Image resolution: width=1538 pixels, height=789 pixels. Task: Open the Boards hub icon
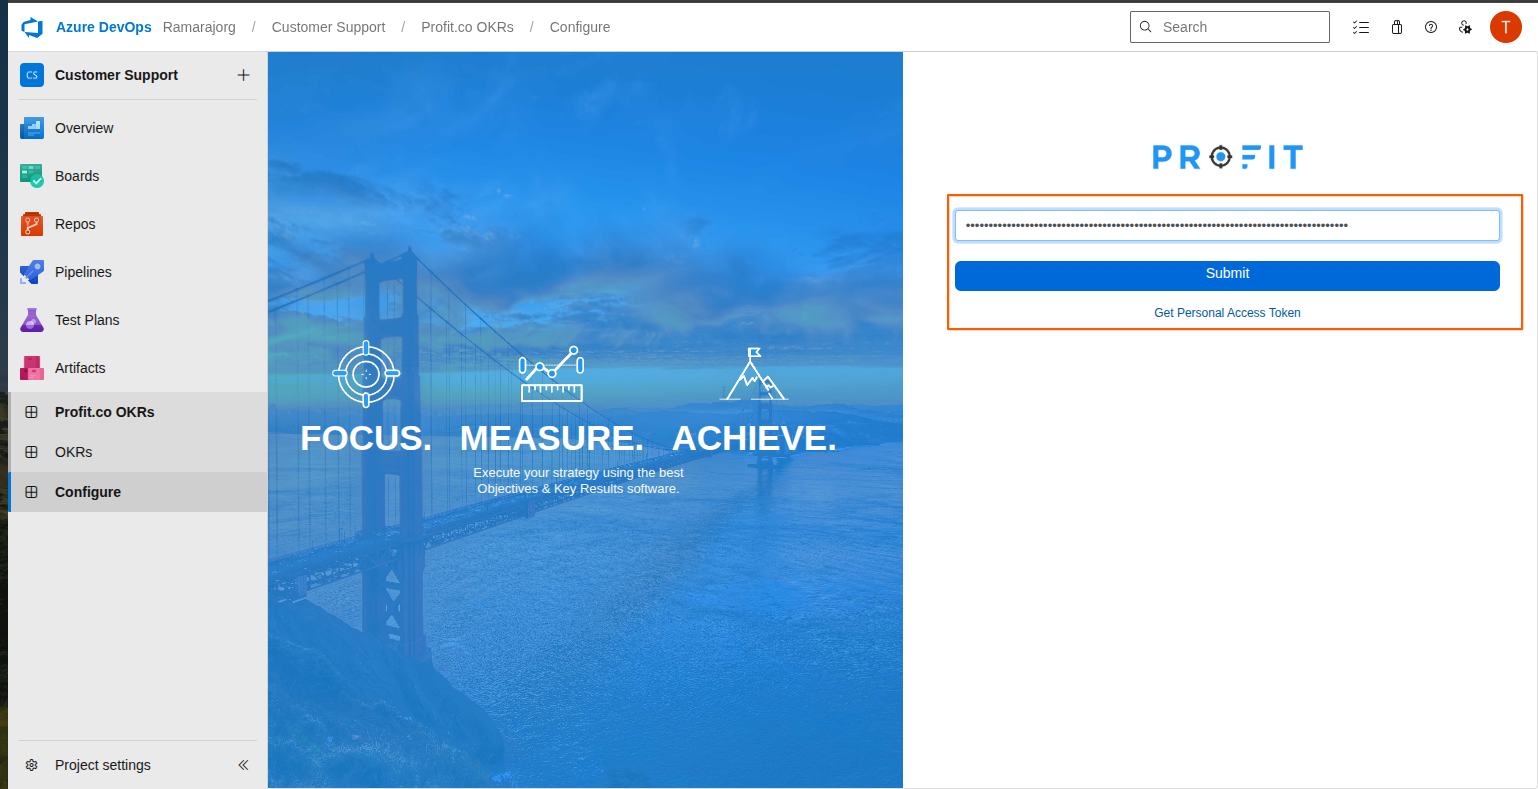[x=32, y=176]
